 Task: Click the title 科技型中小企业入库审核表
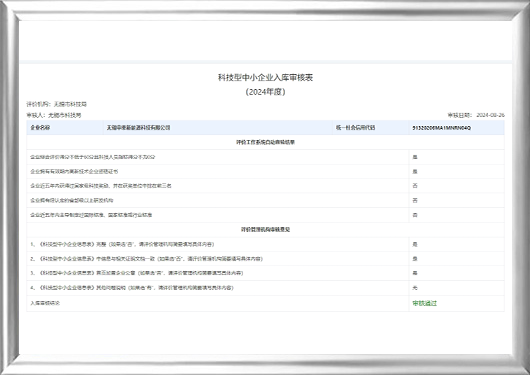pyautogui.click(x=265, y=77)
